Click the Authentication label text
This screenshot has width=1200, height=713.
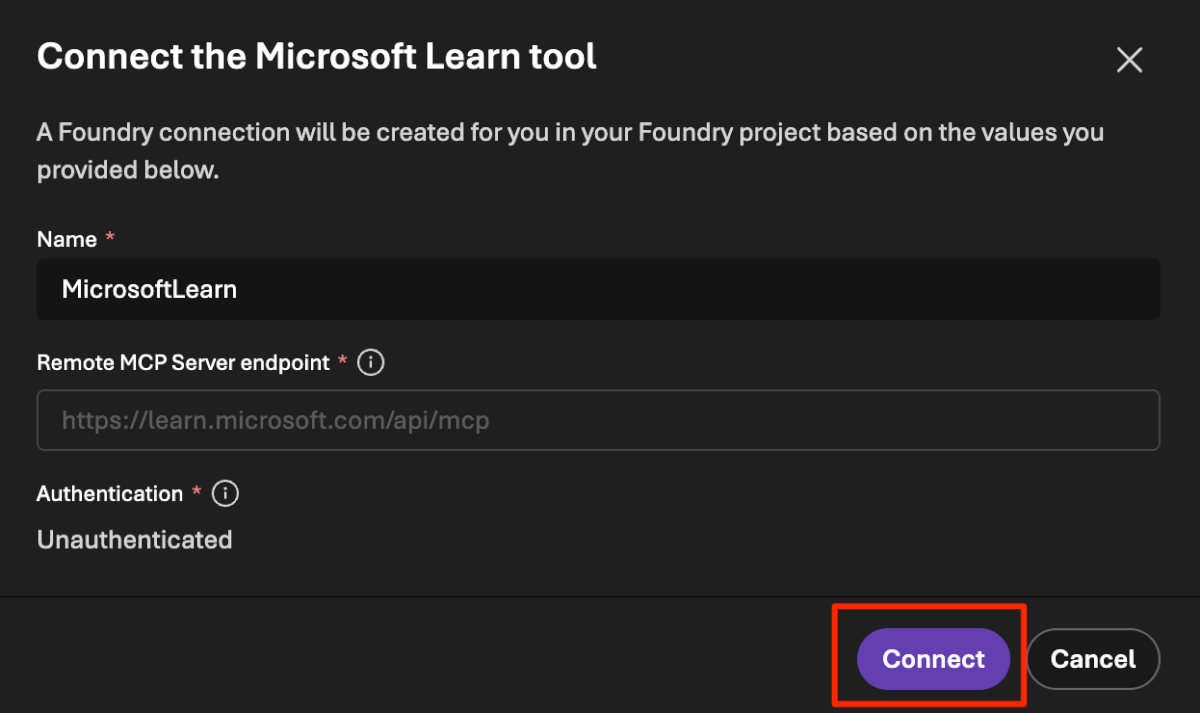(110, 494)
